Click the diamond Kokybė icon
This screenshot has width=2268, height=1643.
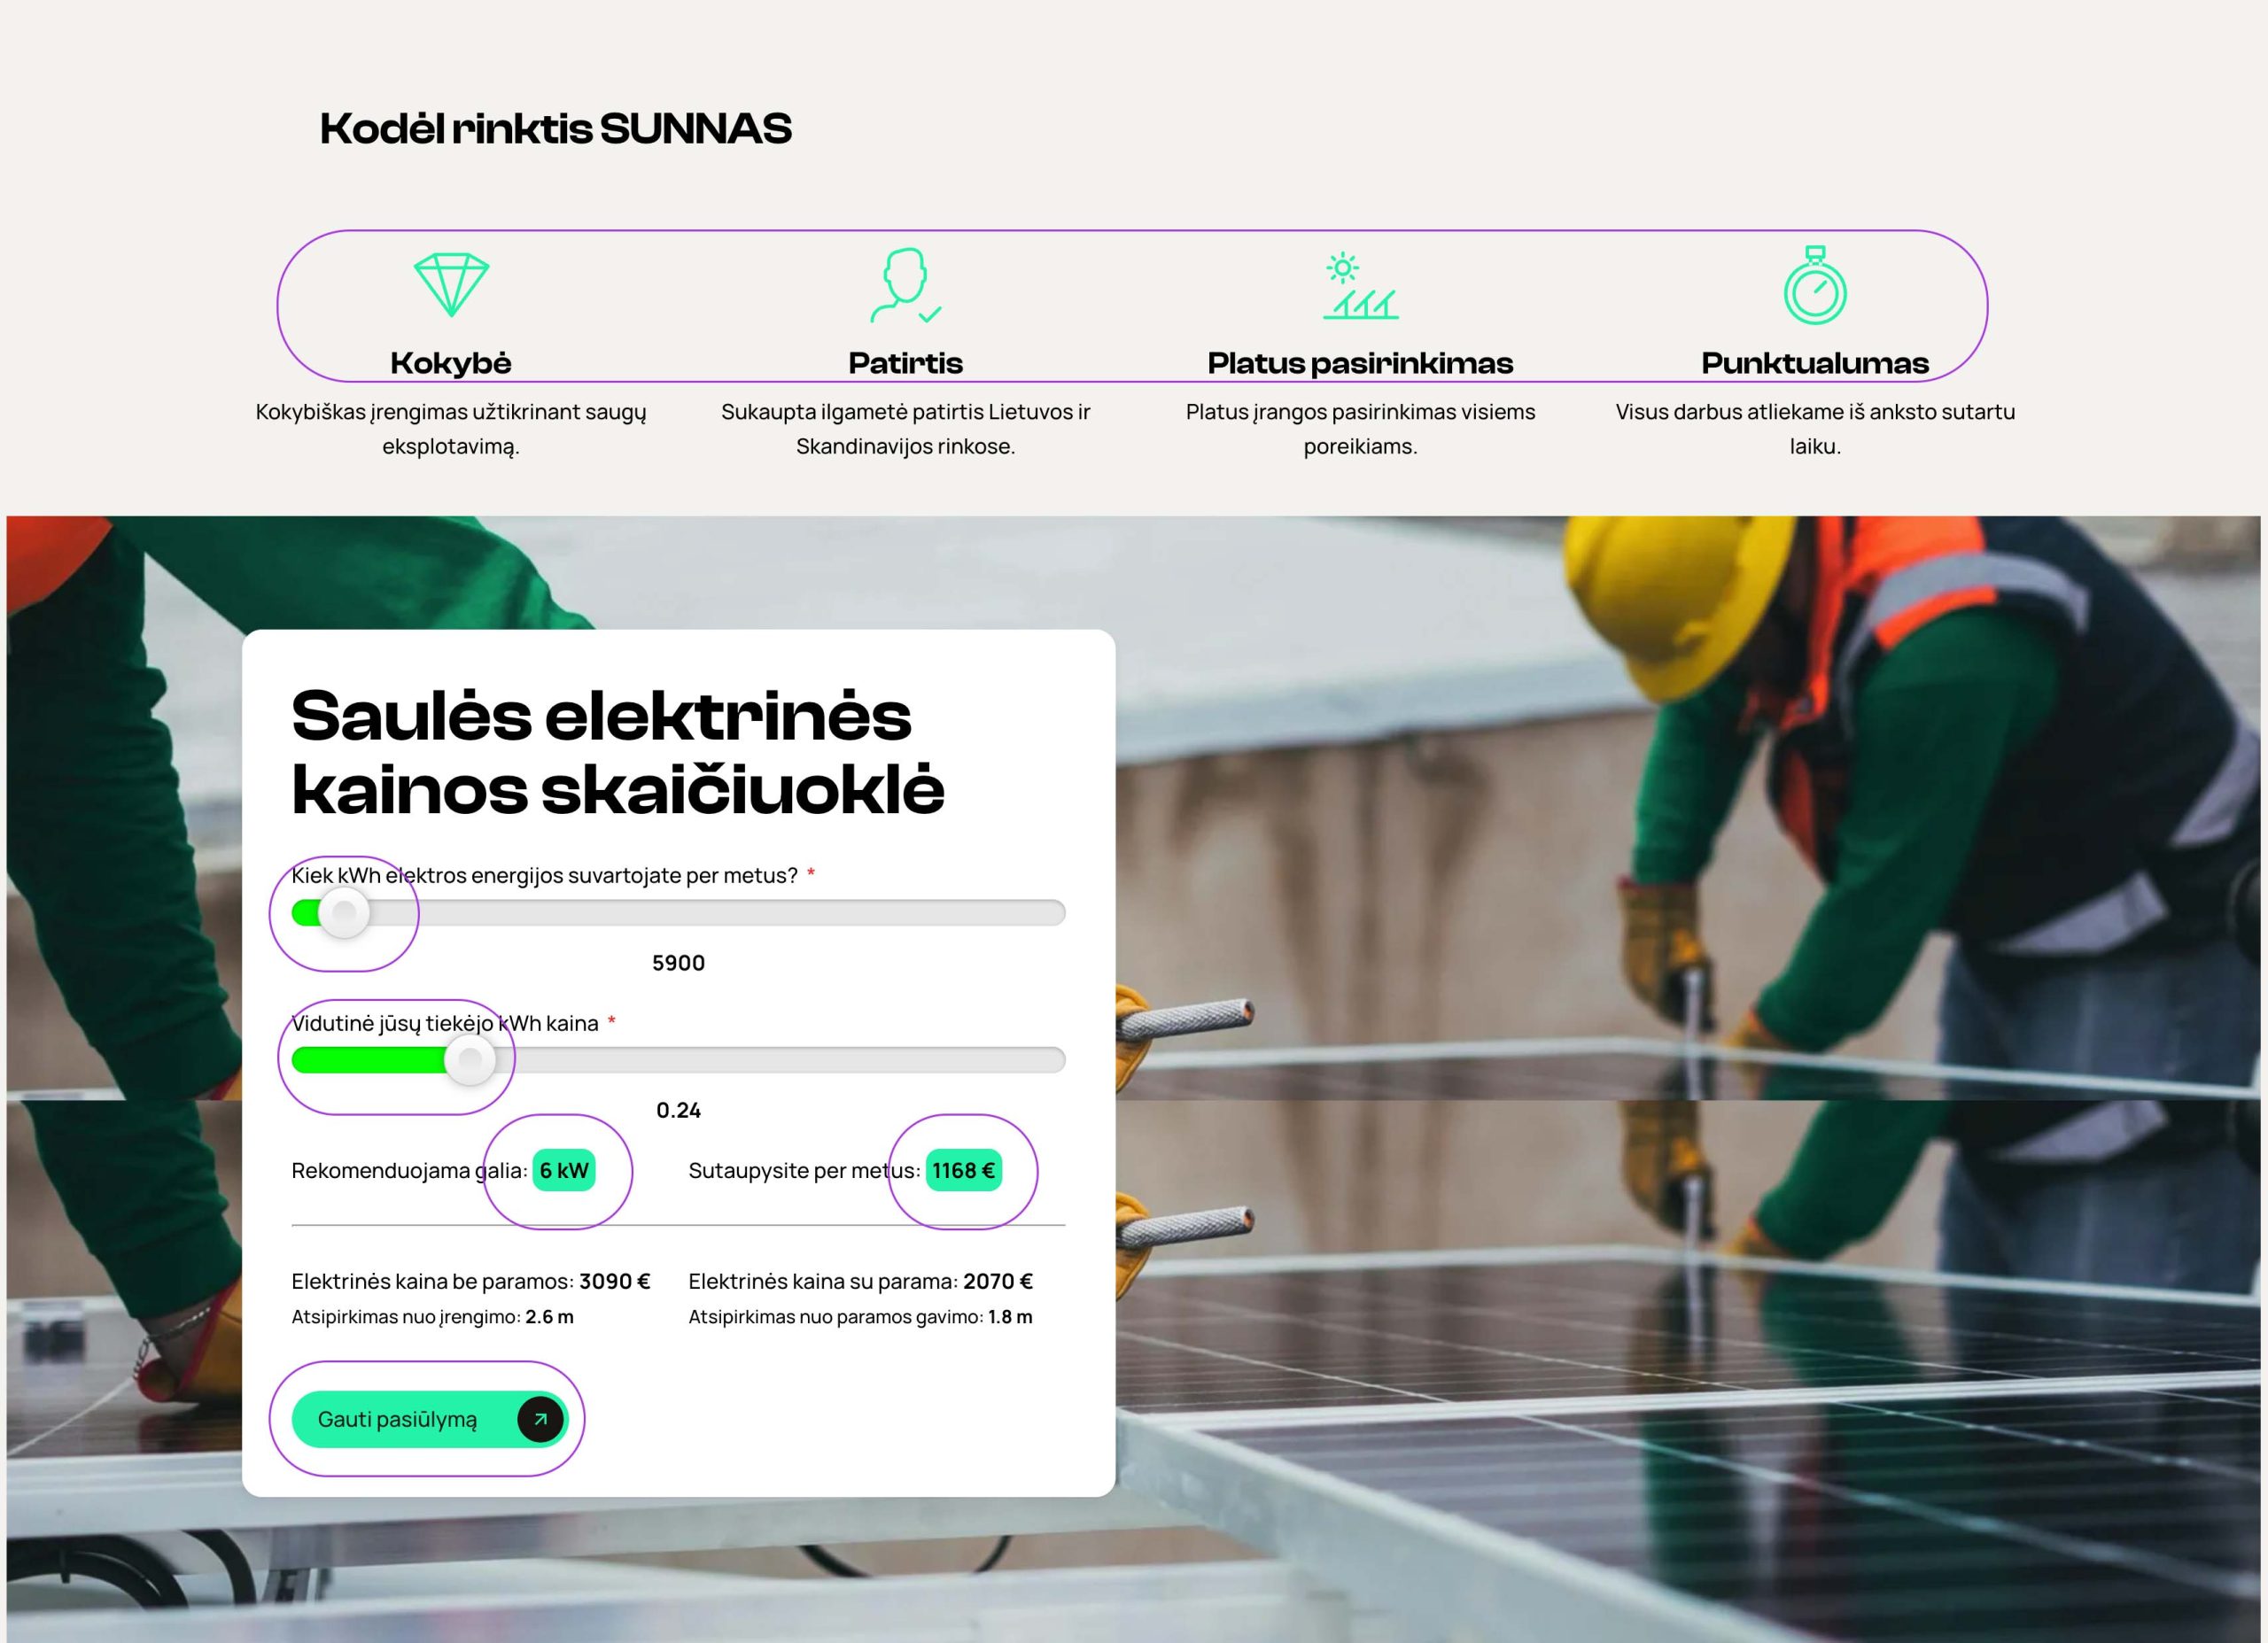(x=451, y=284)
